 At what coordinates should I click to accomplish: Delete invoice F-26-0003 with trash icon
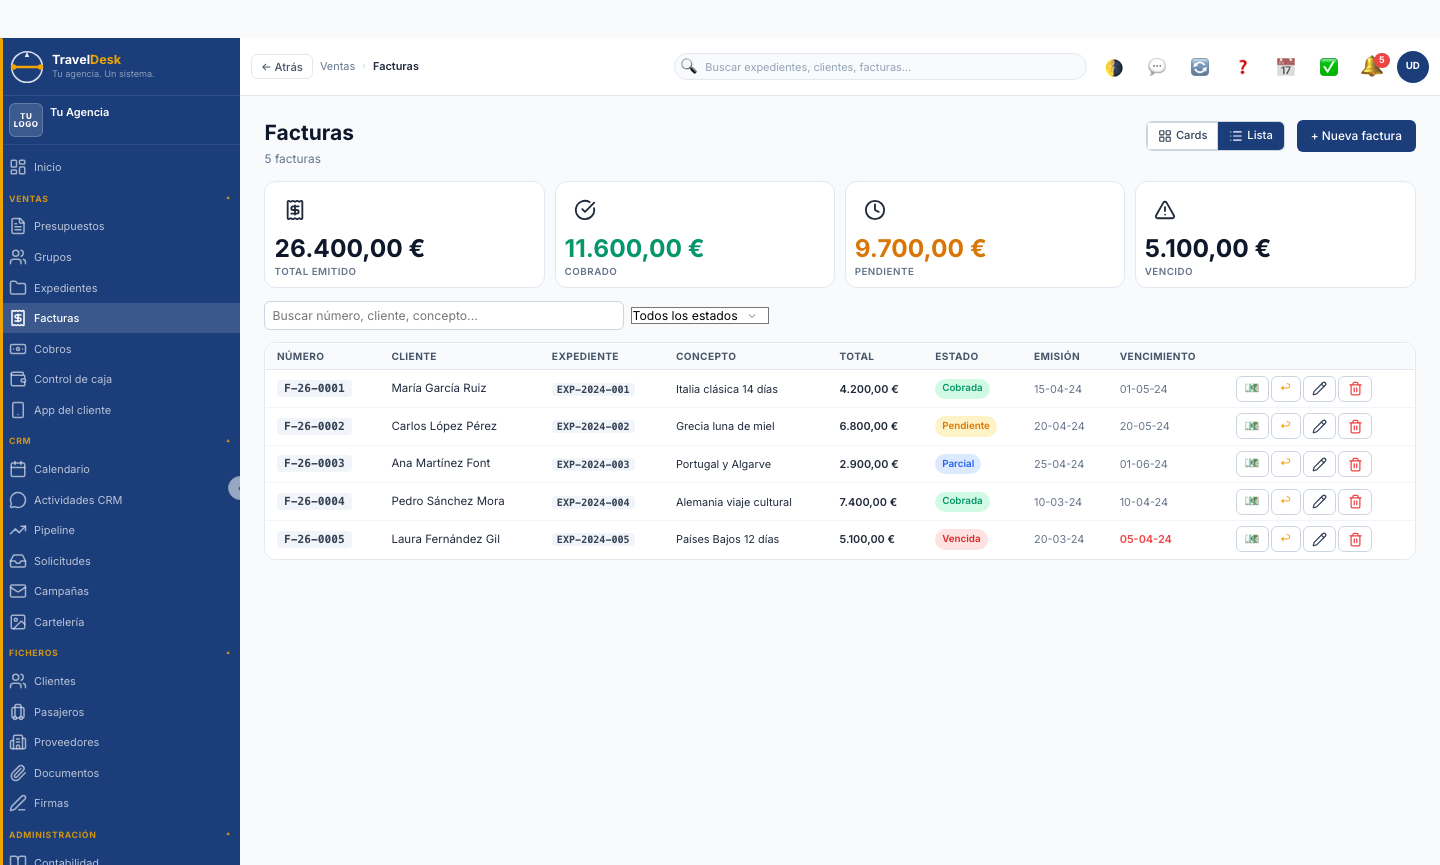pyautogui.click(x=1355, y=464)
